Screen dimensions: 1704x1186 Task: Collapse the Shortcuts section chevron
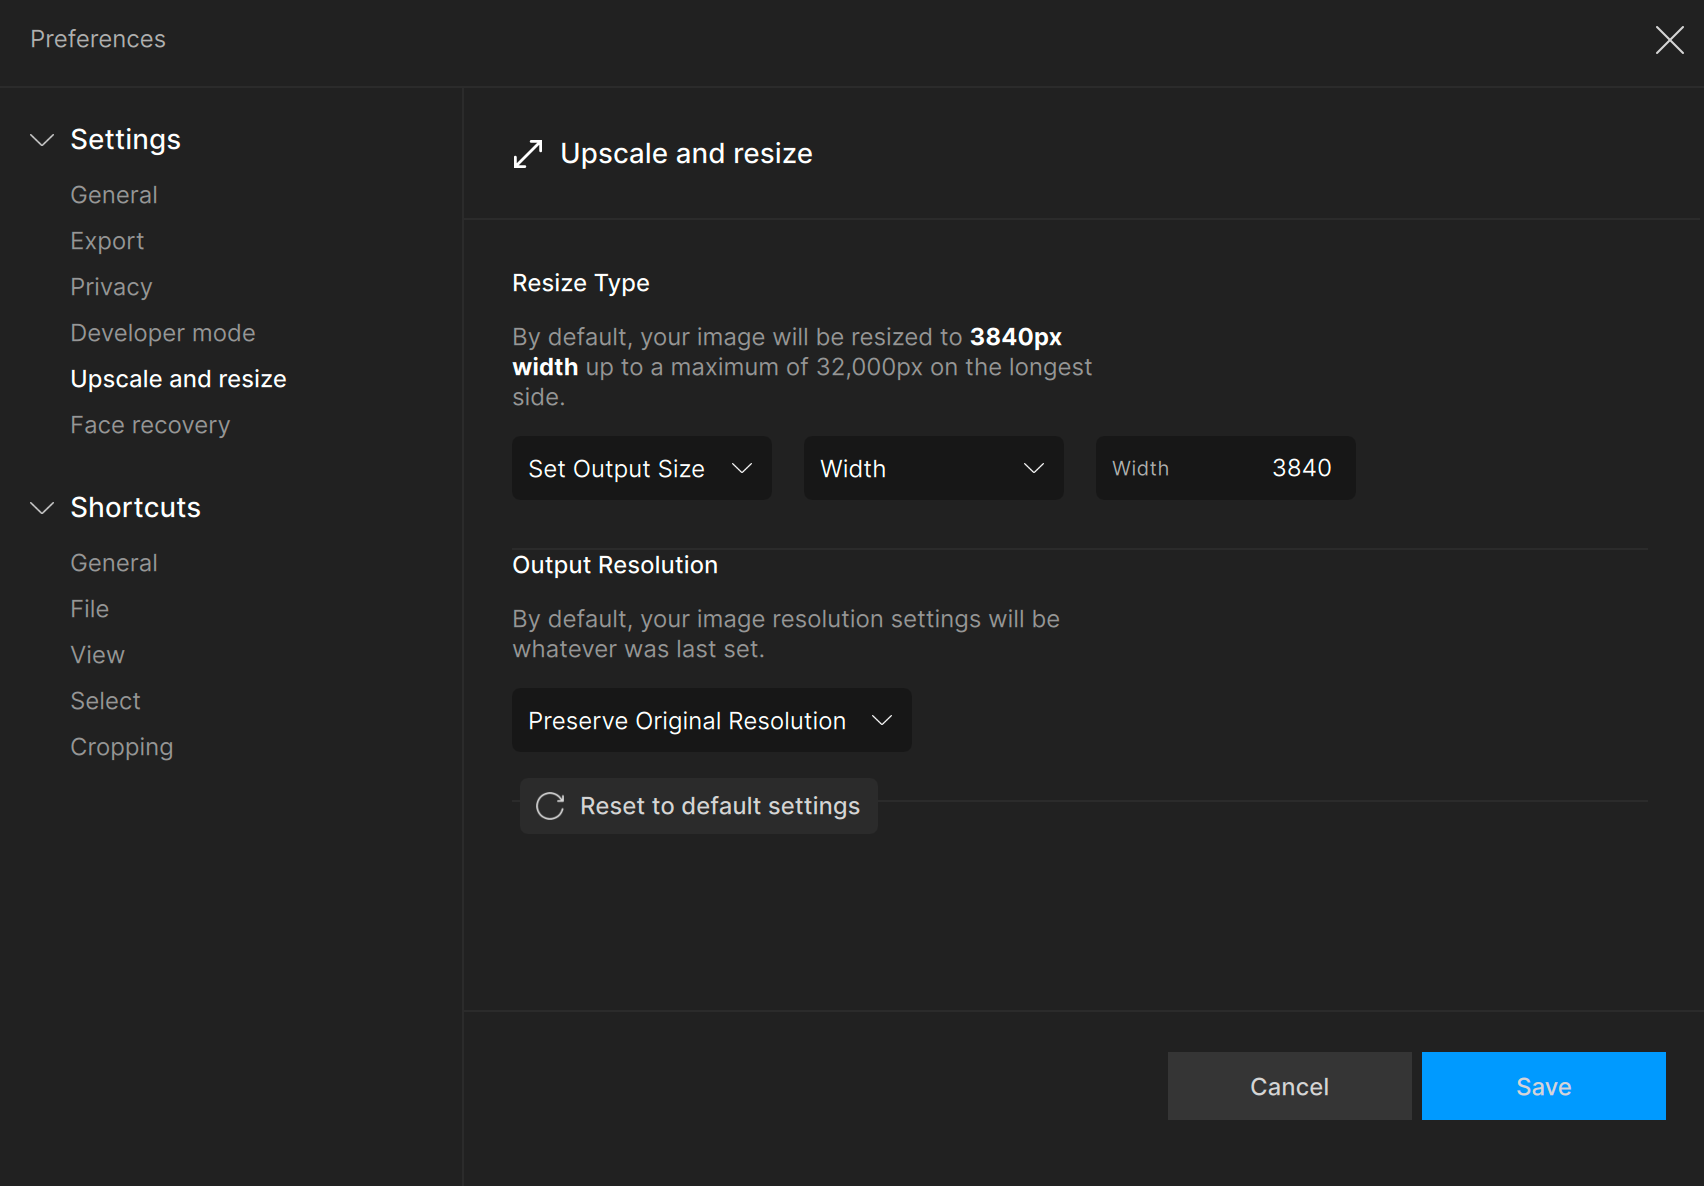[42, 508]
